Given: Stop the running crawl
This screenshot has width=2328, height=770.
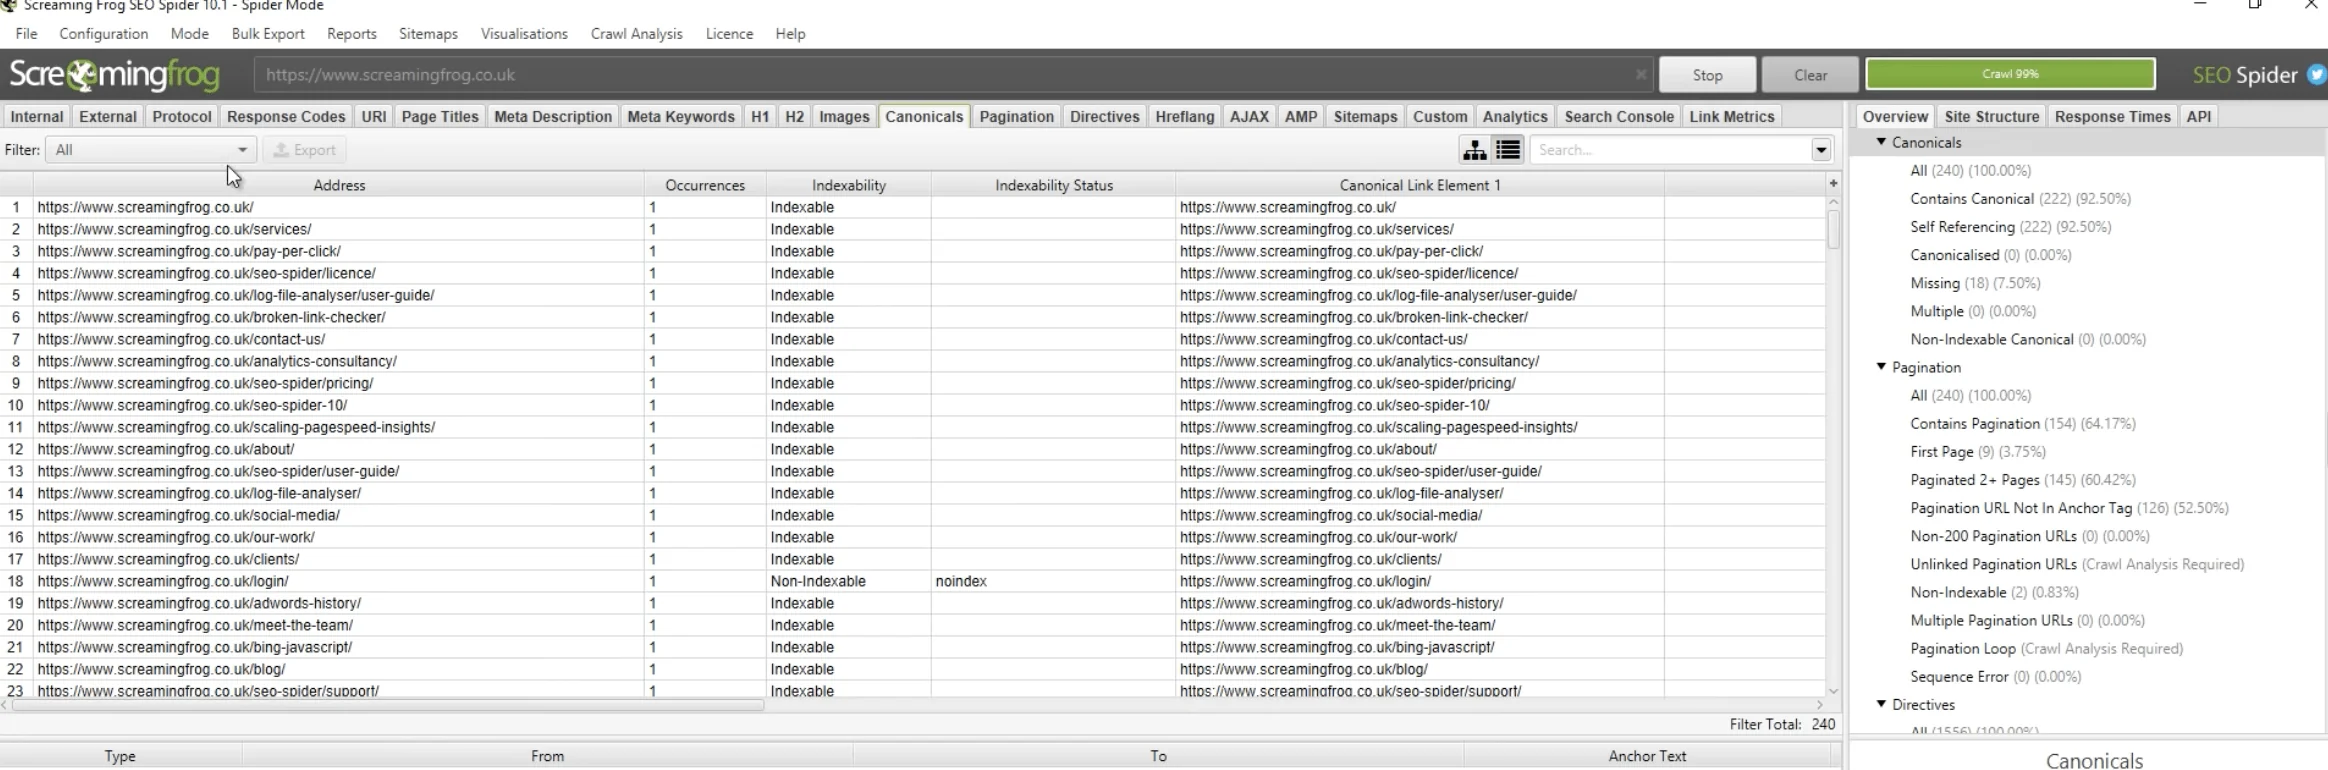Looking at the screenshot, I should click(x=1707, y=75).
